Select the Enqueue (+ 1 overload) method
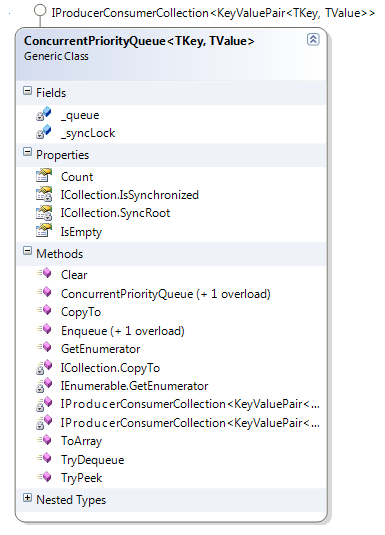 [x=123, y=331]
